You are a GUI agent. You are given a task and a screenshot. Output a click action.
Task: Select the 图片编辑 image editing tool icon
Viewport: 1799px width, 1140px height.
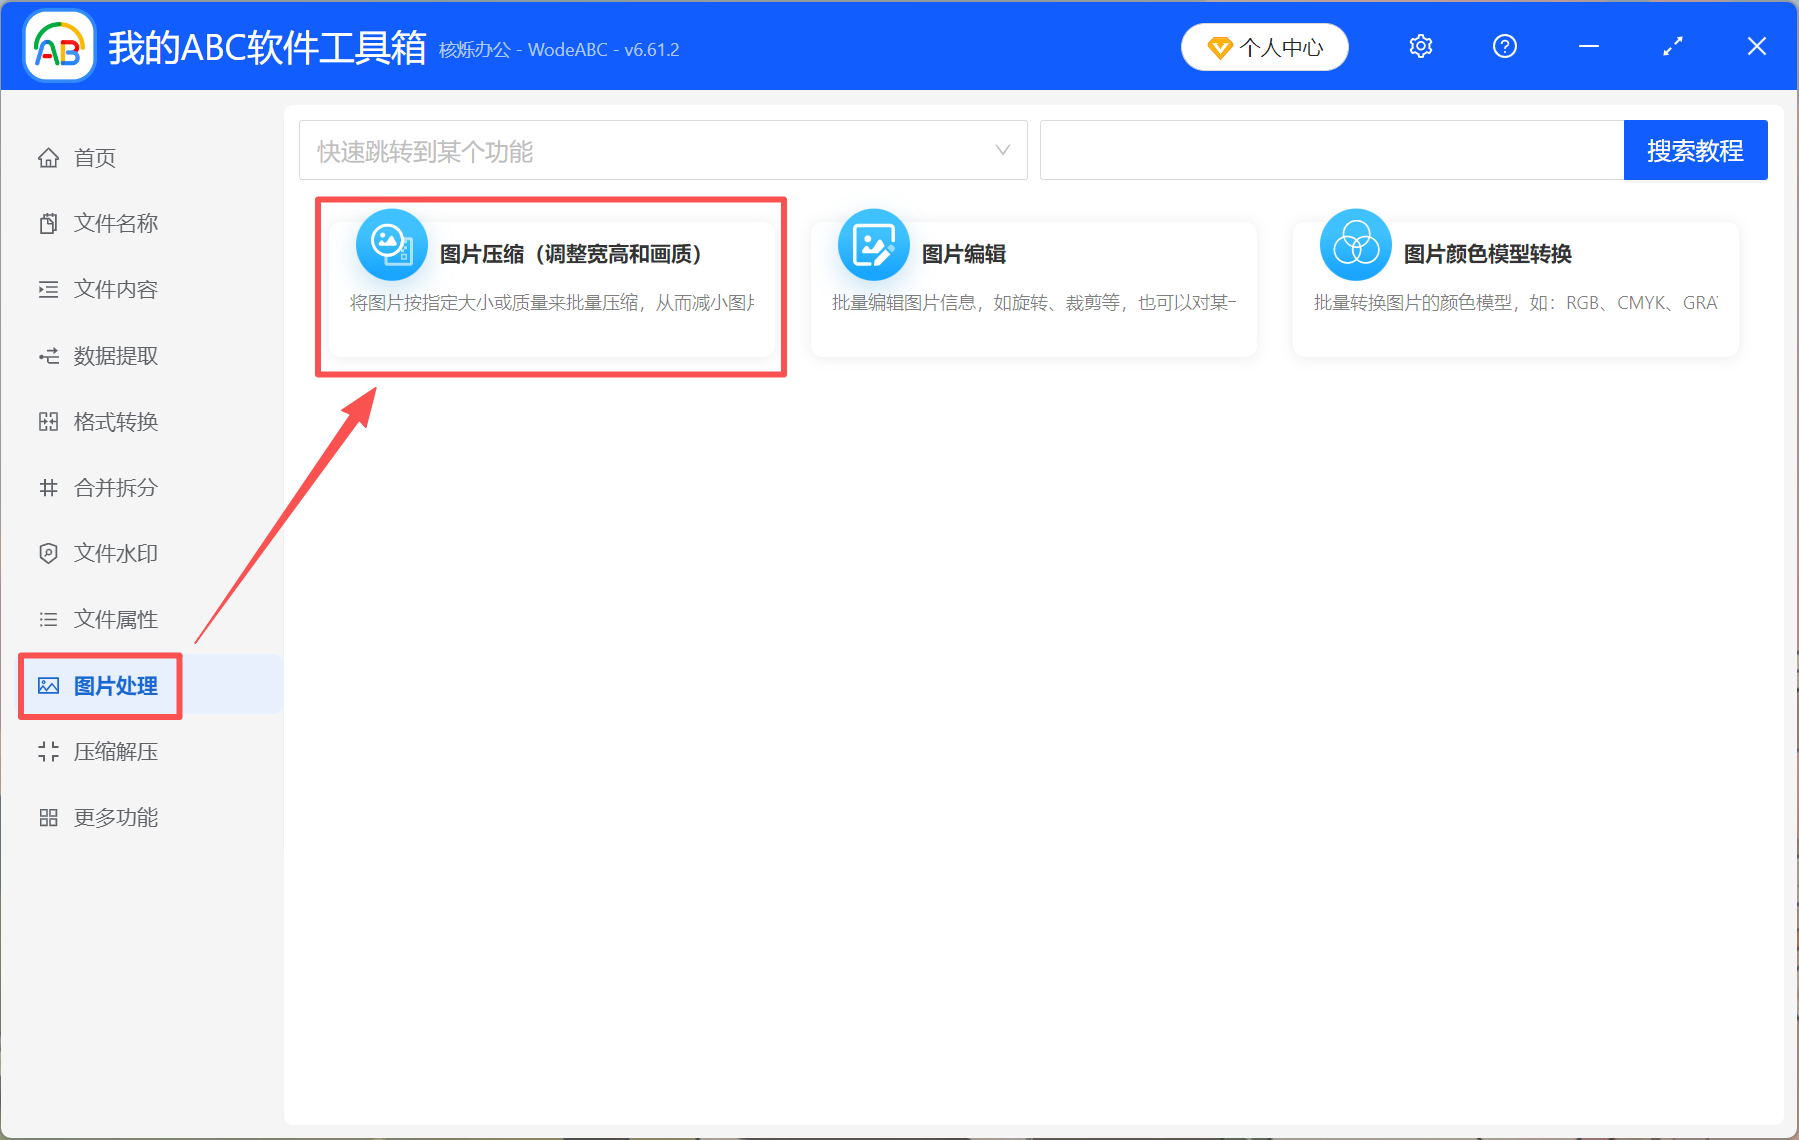[873, 245]
